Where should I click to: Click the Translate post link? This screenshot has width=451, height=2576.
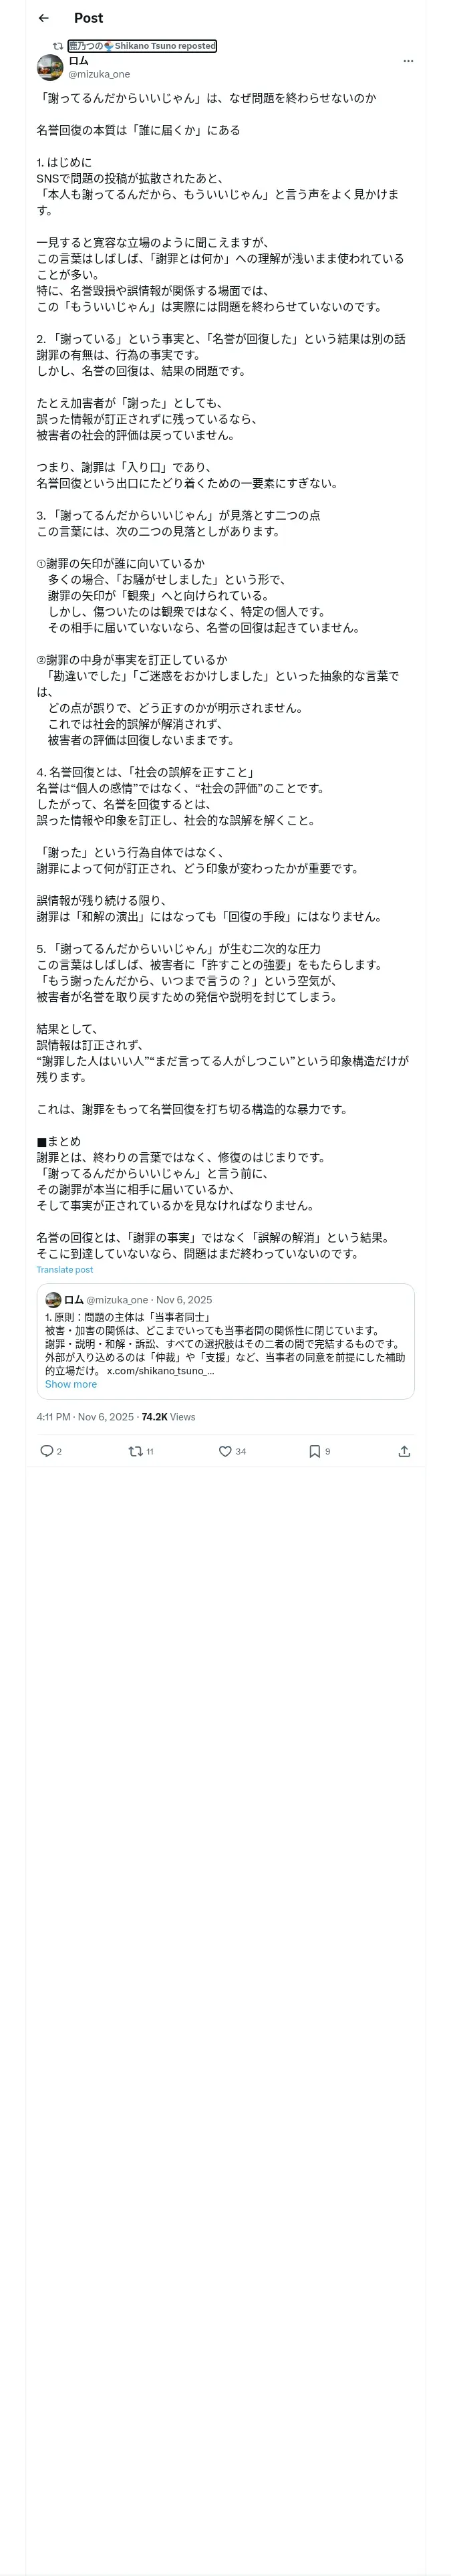tap(65, 1270)
